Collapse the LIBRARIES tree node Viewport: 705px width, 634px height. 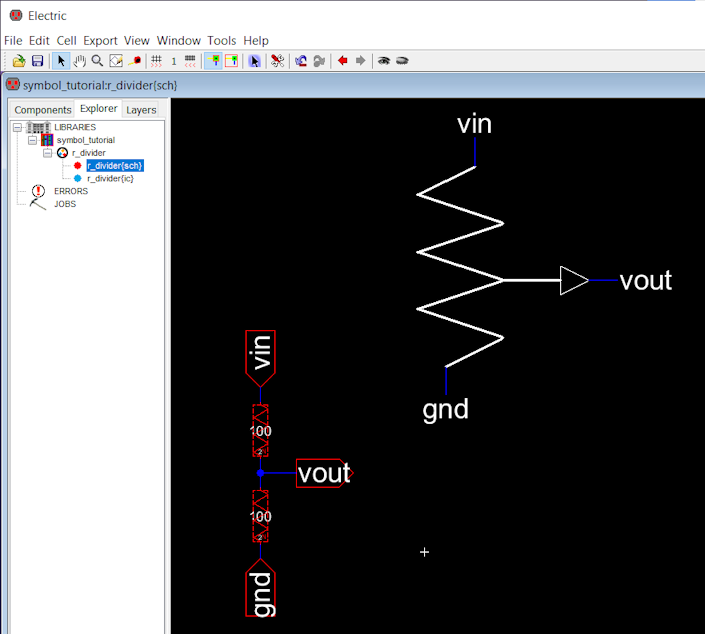coord(17,127)
